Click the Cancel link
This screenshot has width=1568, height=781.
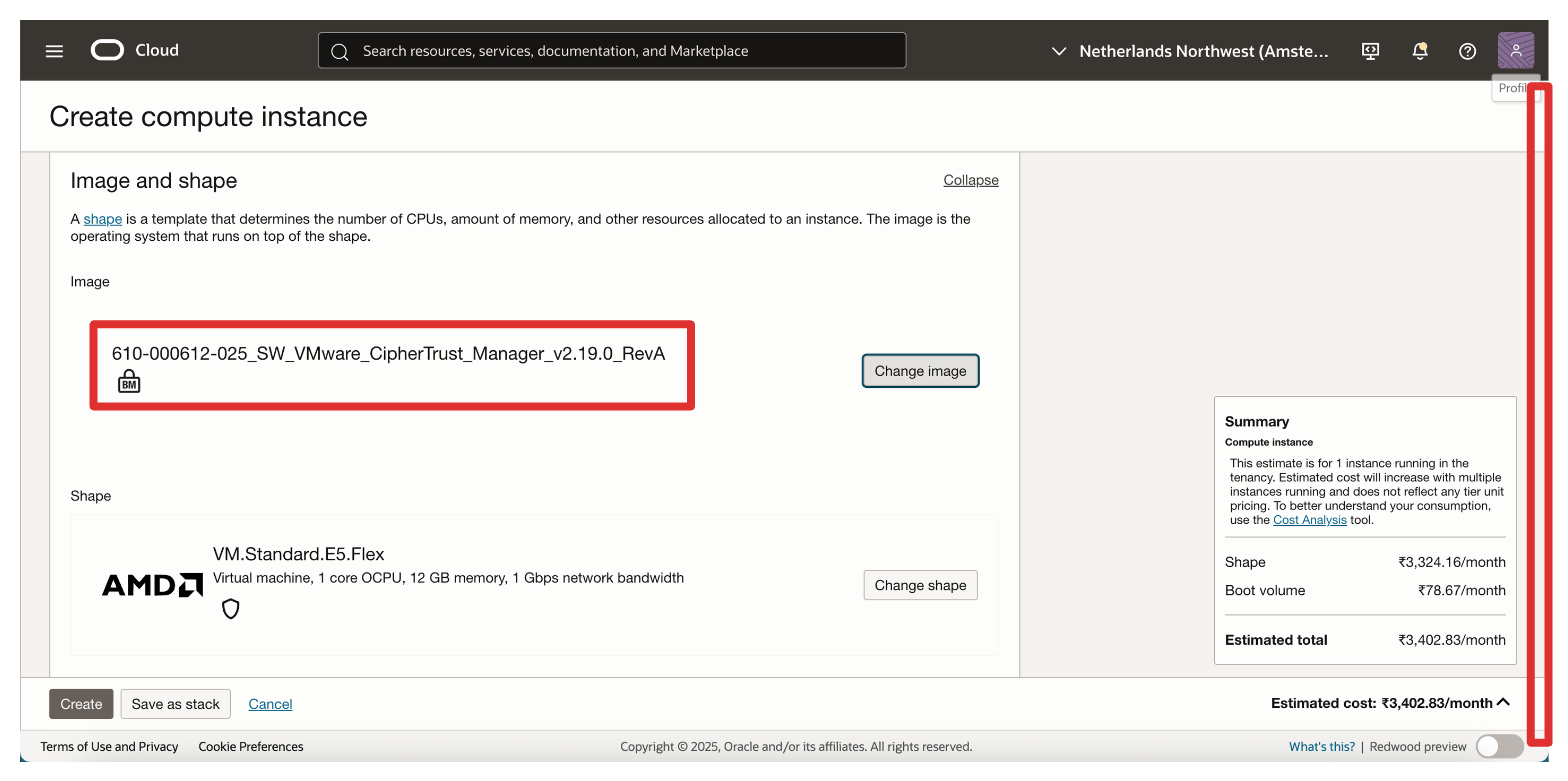click(270, 704)
